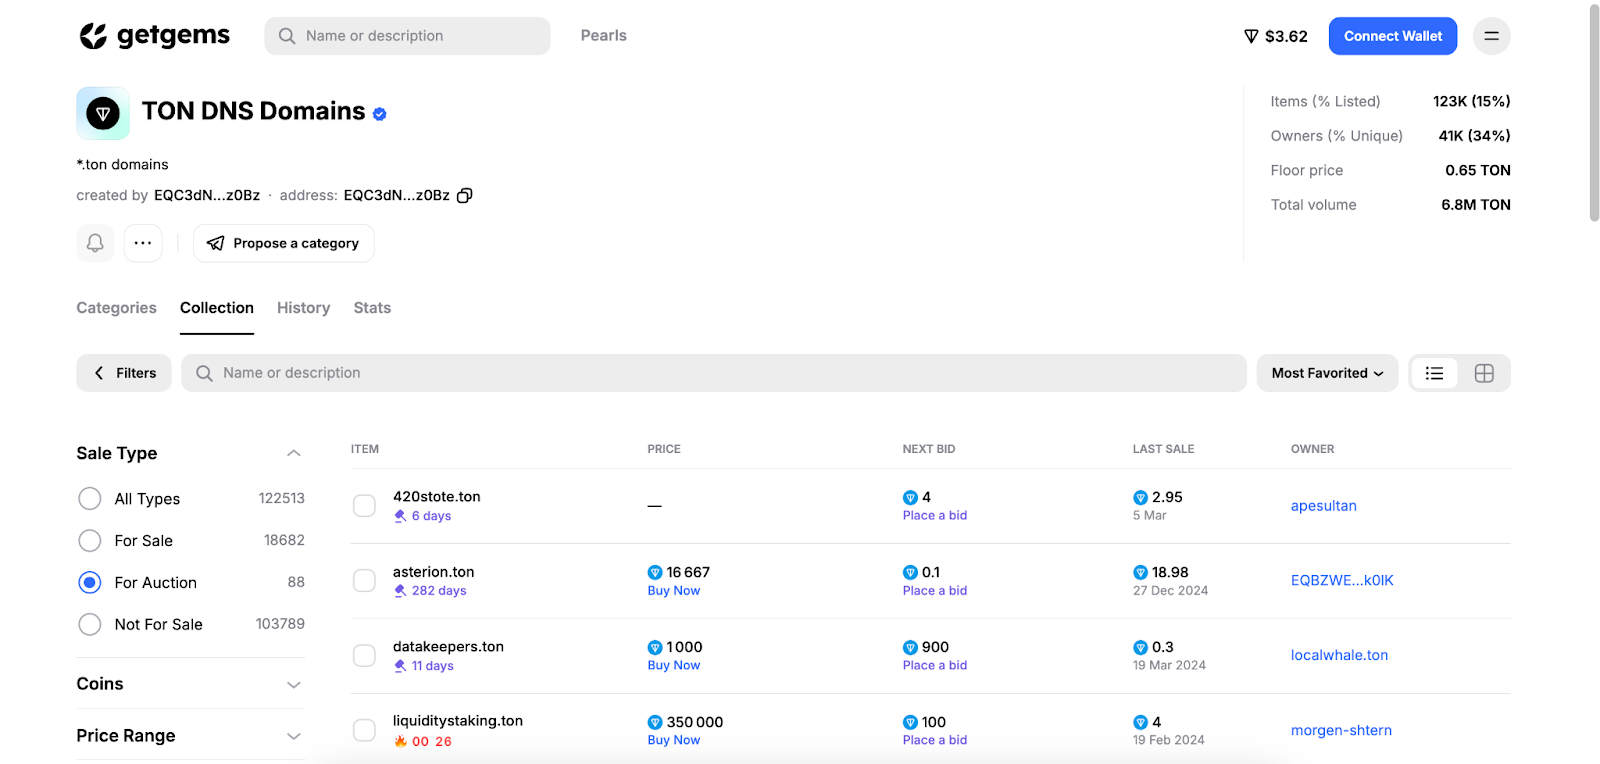Viewport: 1600px width, 764px height.
Task: Click Buy Now for liquiditystaking.ton
Action: (674, 741)
